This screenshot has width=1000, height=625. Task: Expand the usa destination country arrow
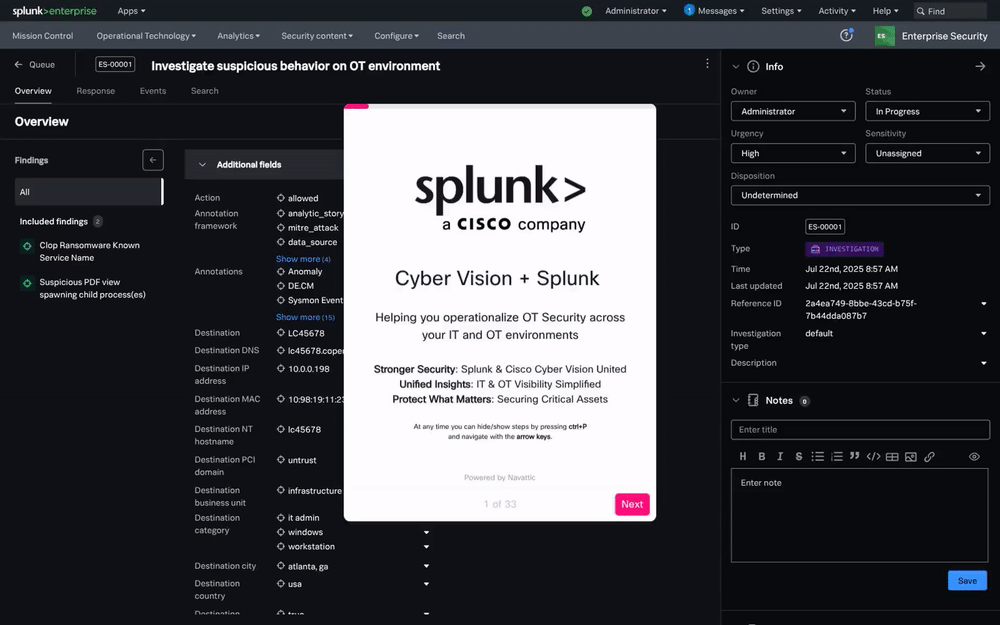[x=427, y=584]
